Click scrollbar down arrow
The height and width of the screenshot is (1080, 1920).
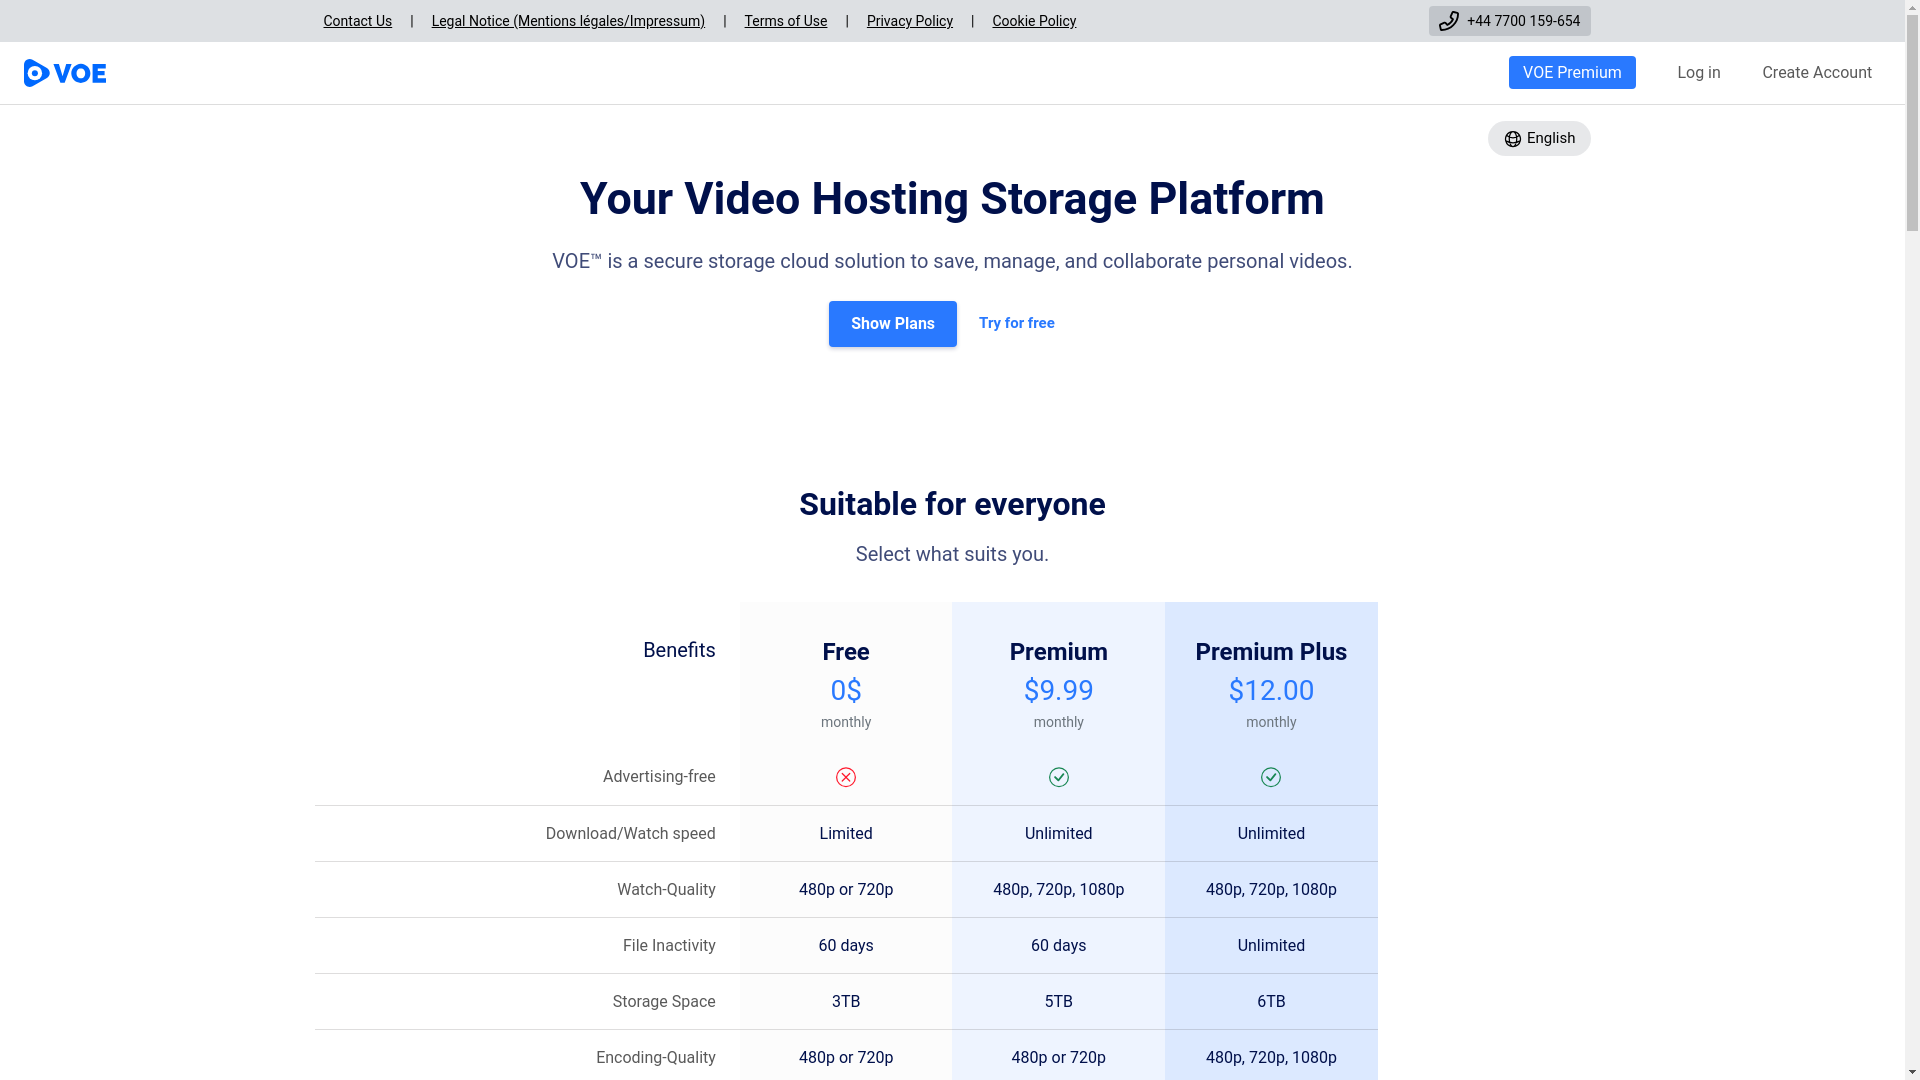pyautogui.click(x=1912, y=1072)
